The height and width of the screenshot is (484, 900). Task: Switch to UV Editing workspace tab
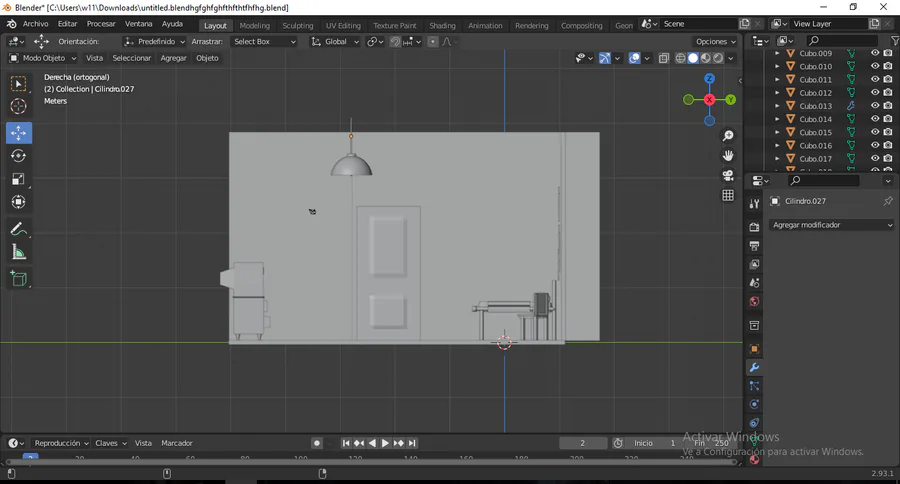(x=343, y=25)
